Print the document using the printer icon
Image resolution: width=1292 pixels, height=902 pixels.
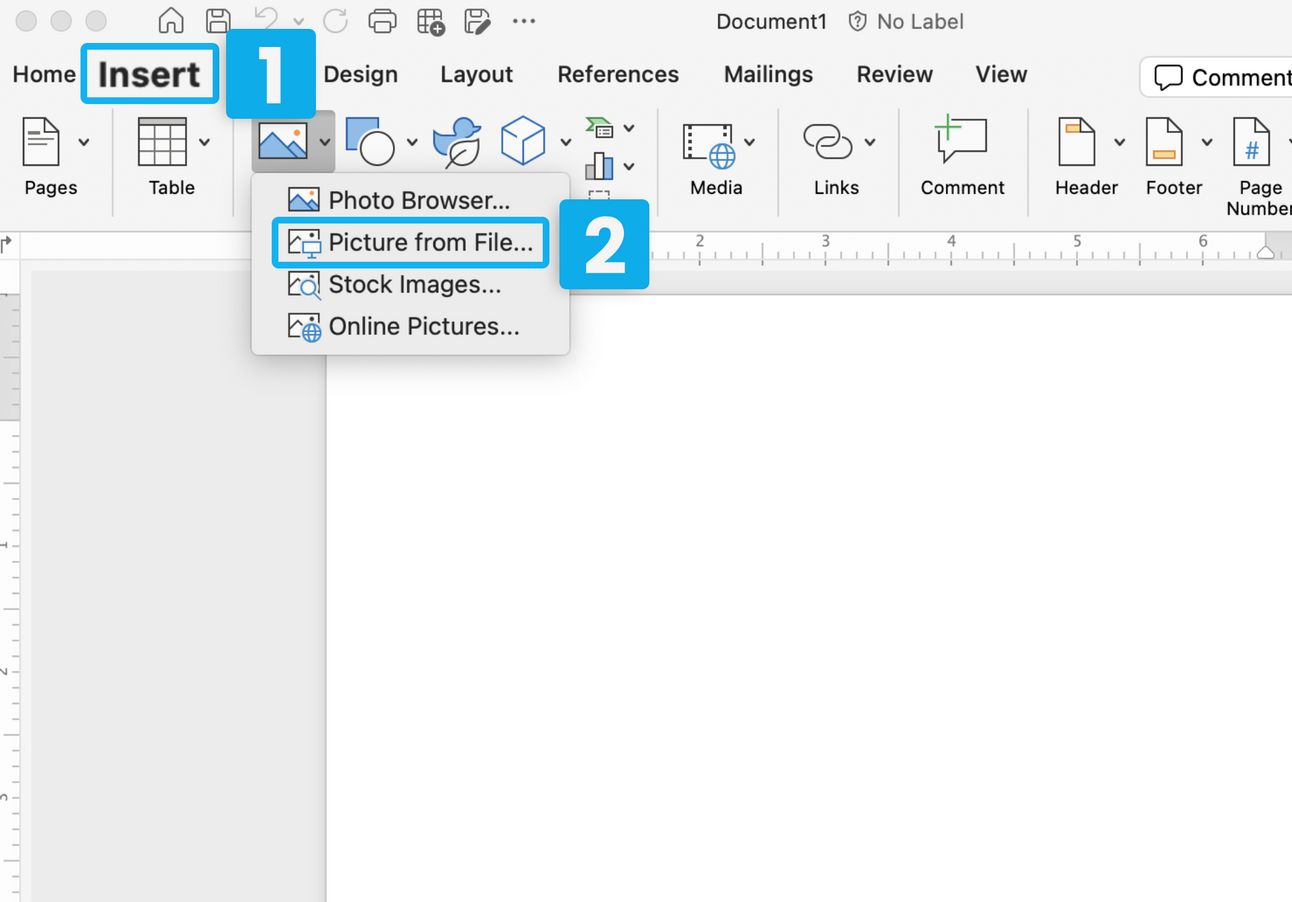coord(382,21)
